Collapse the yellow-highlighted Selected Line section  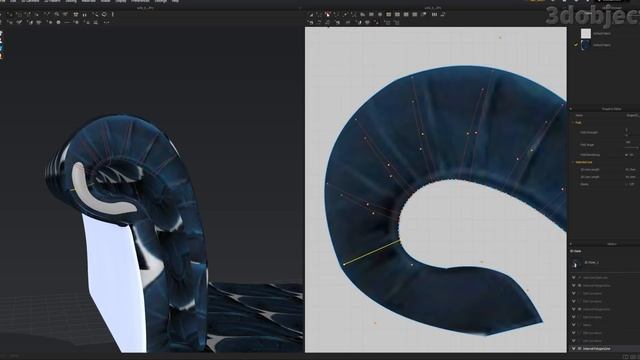pos(573,162)
